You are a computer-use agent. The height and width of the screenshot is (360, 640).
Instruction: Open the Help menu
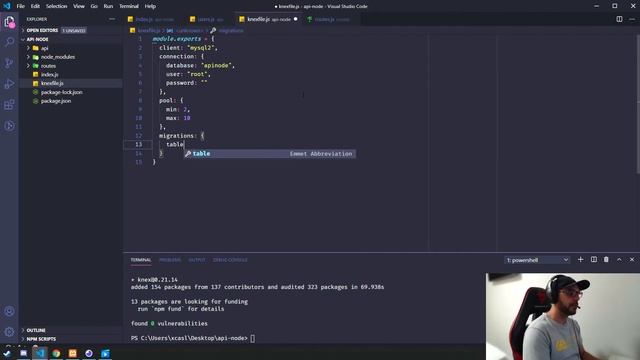pyautogui.click(x=150, y=6)
